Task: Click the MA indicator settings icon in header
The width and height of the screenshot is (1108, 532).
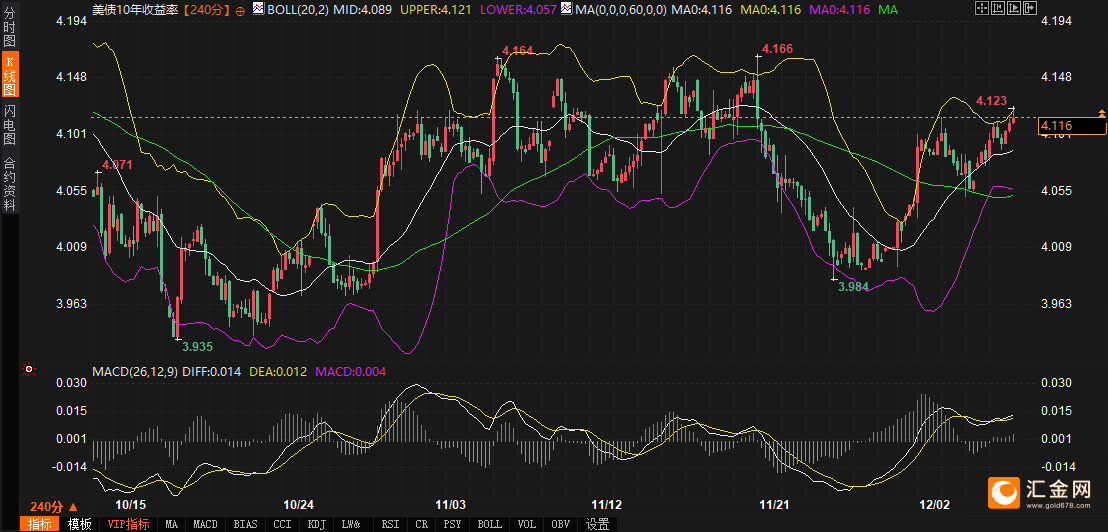Action: pos(568,9)
